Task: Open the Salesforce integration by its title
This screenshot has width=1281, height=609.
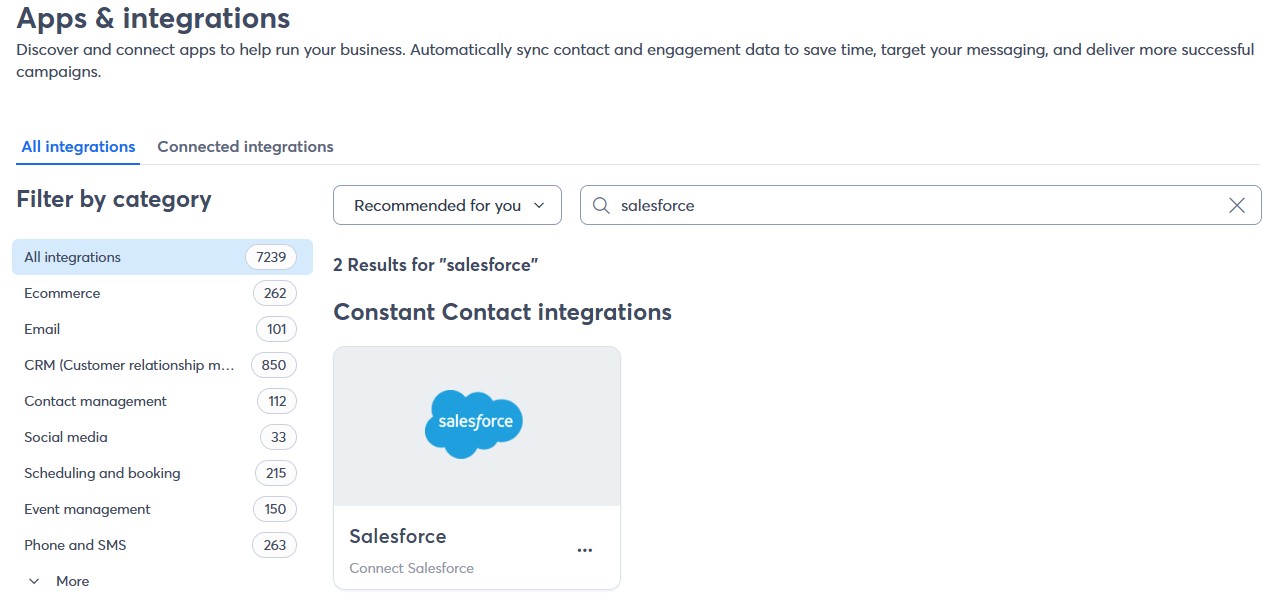Action: (397, 536)
